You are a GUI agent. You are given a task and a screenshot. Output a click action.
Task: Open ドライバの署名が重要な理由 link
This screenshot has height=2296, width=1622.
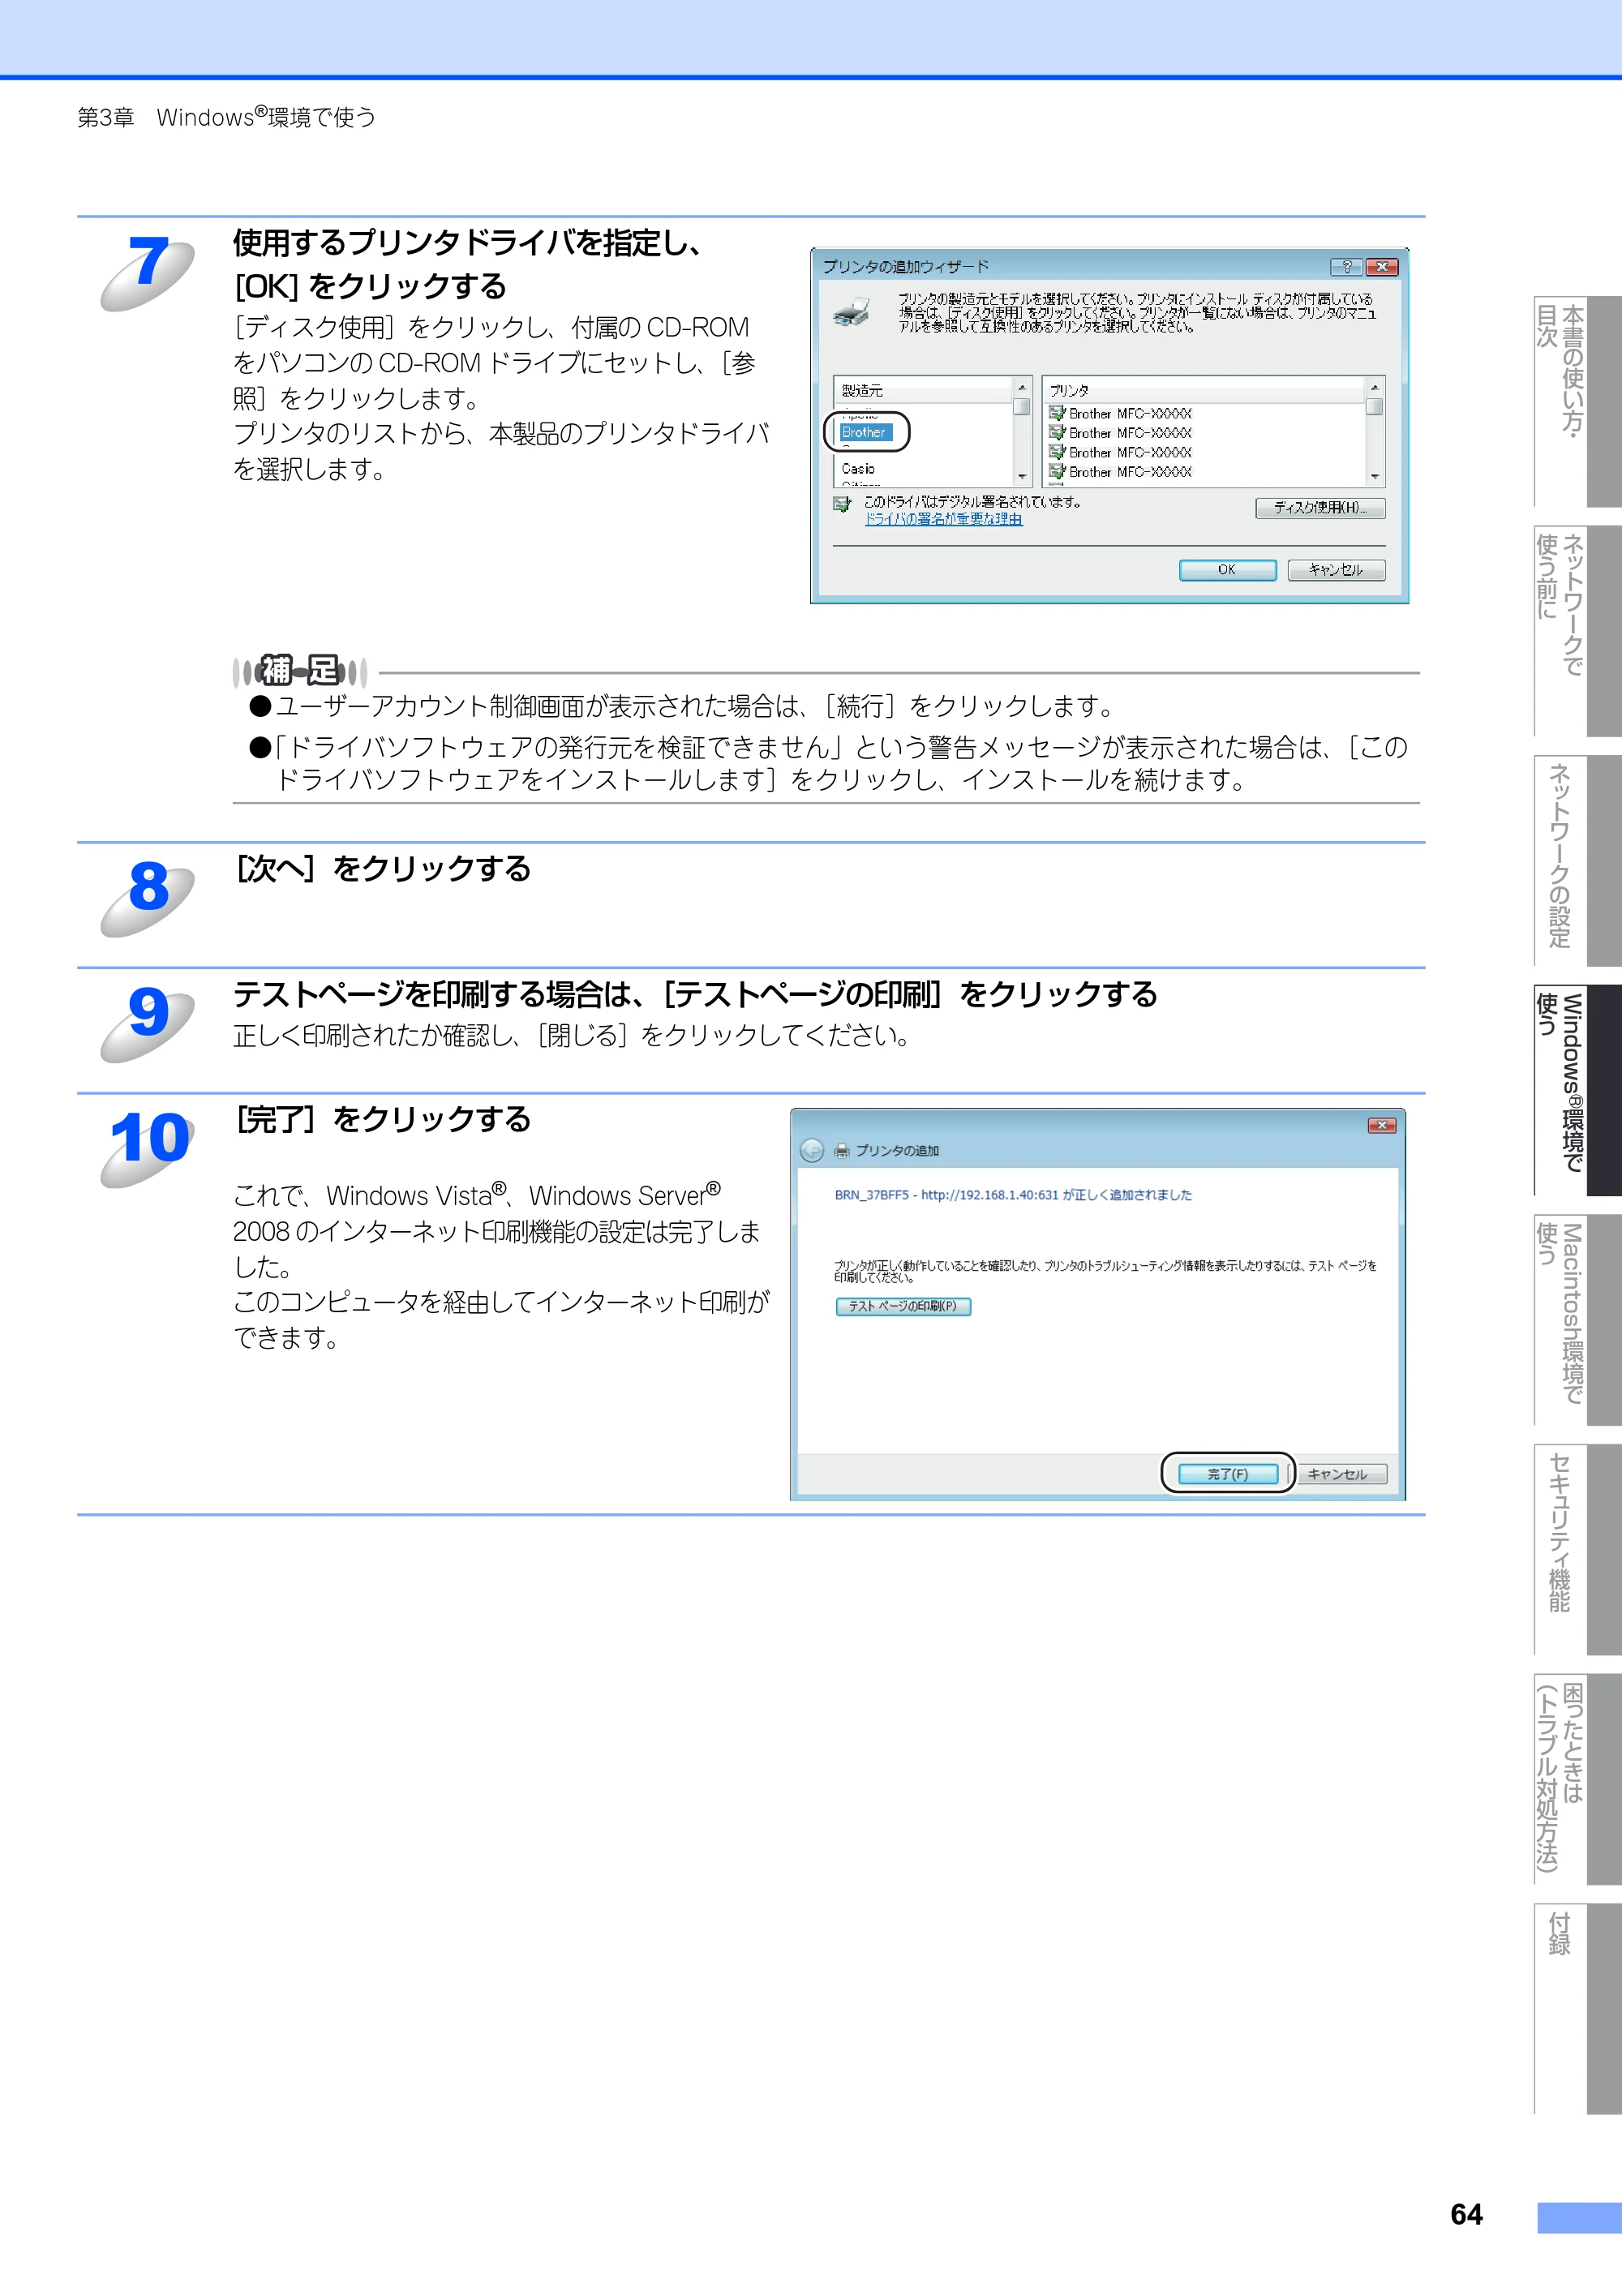click(x=943, y=519)
